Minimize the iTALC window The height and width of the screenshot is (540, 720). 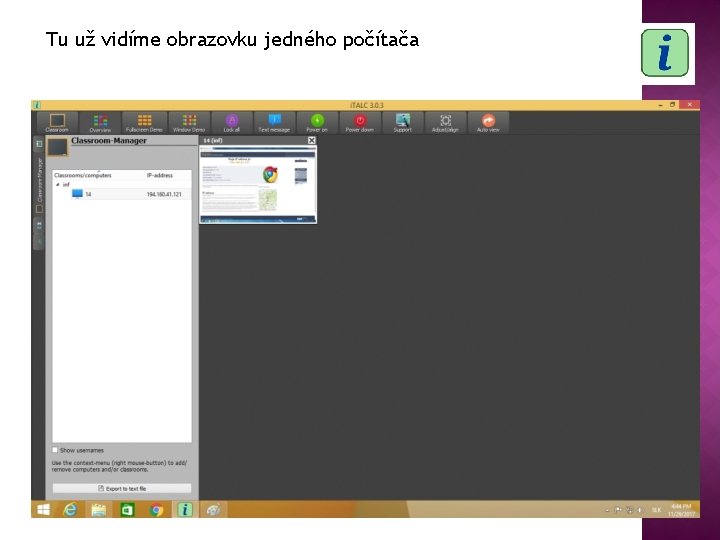pos(660,105)
